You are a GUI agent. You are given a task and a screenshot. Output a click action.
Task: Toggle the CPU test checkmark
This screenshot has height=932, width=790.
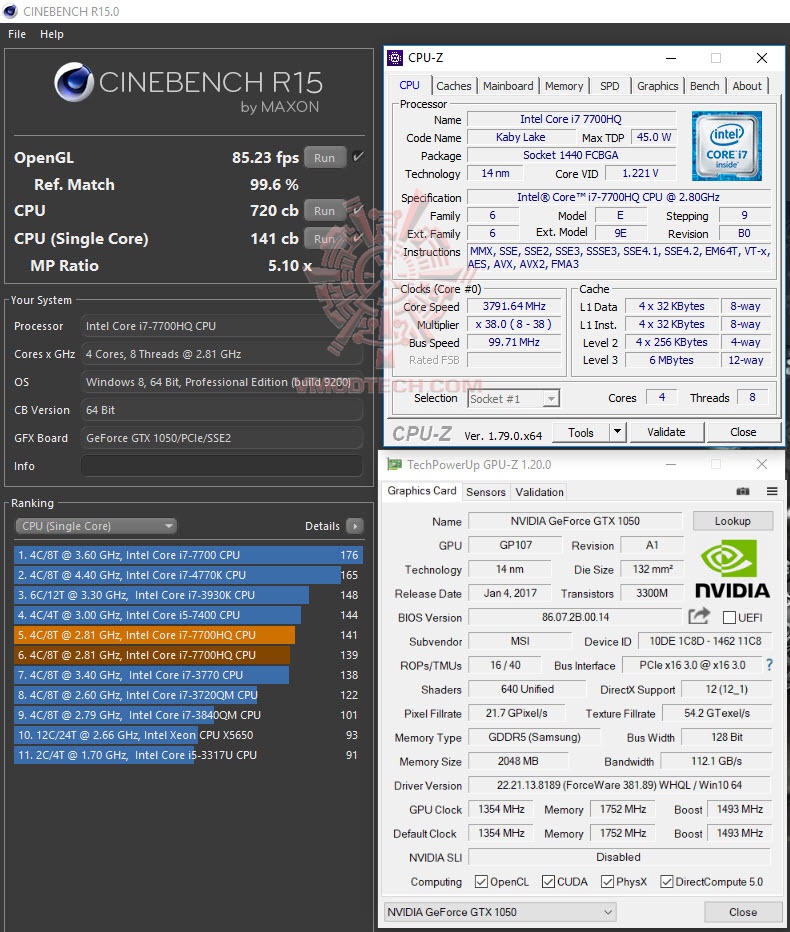point(358,210)
